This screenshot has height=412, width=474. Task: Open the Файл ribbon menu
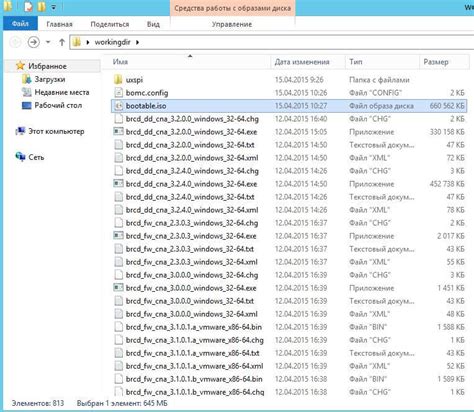(x=20, y=24)
